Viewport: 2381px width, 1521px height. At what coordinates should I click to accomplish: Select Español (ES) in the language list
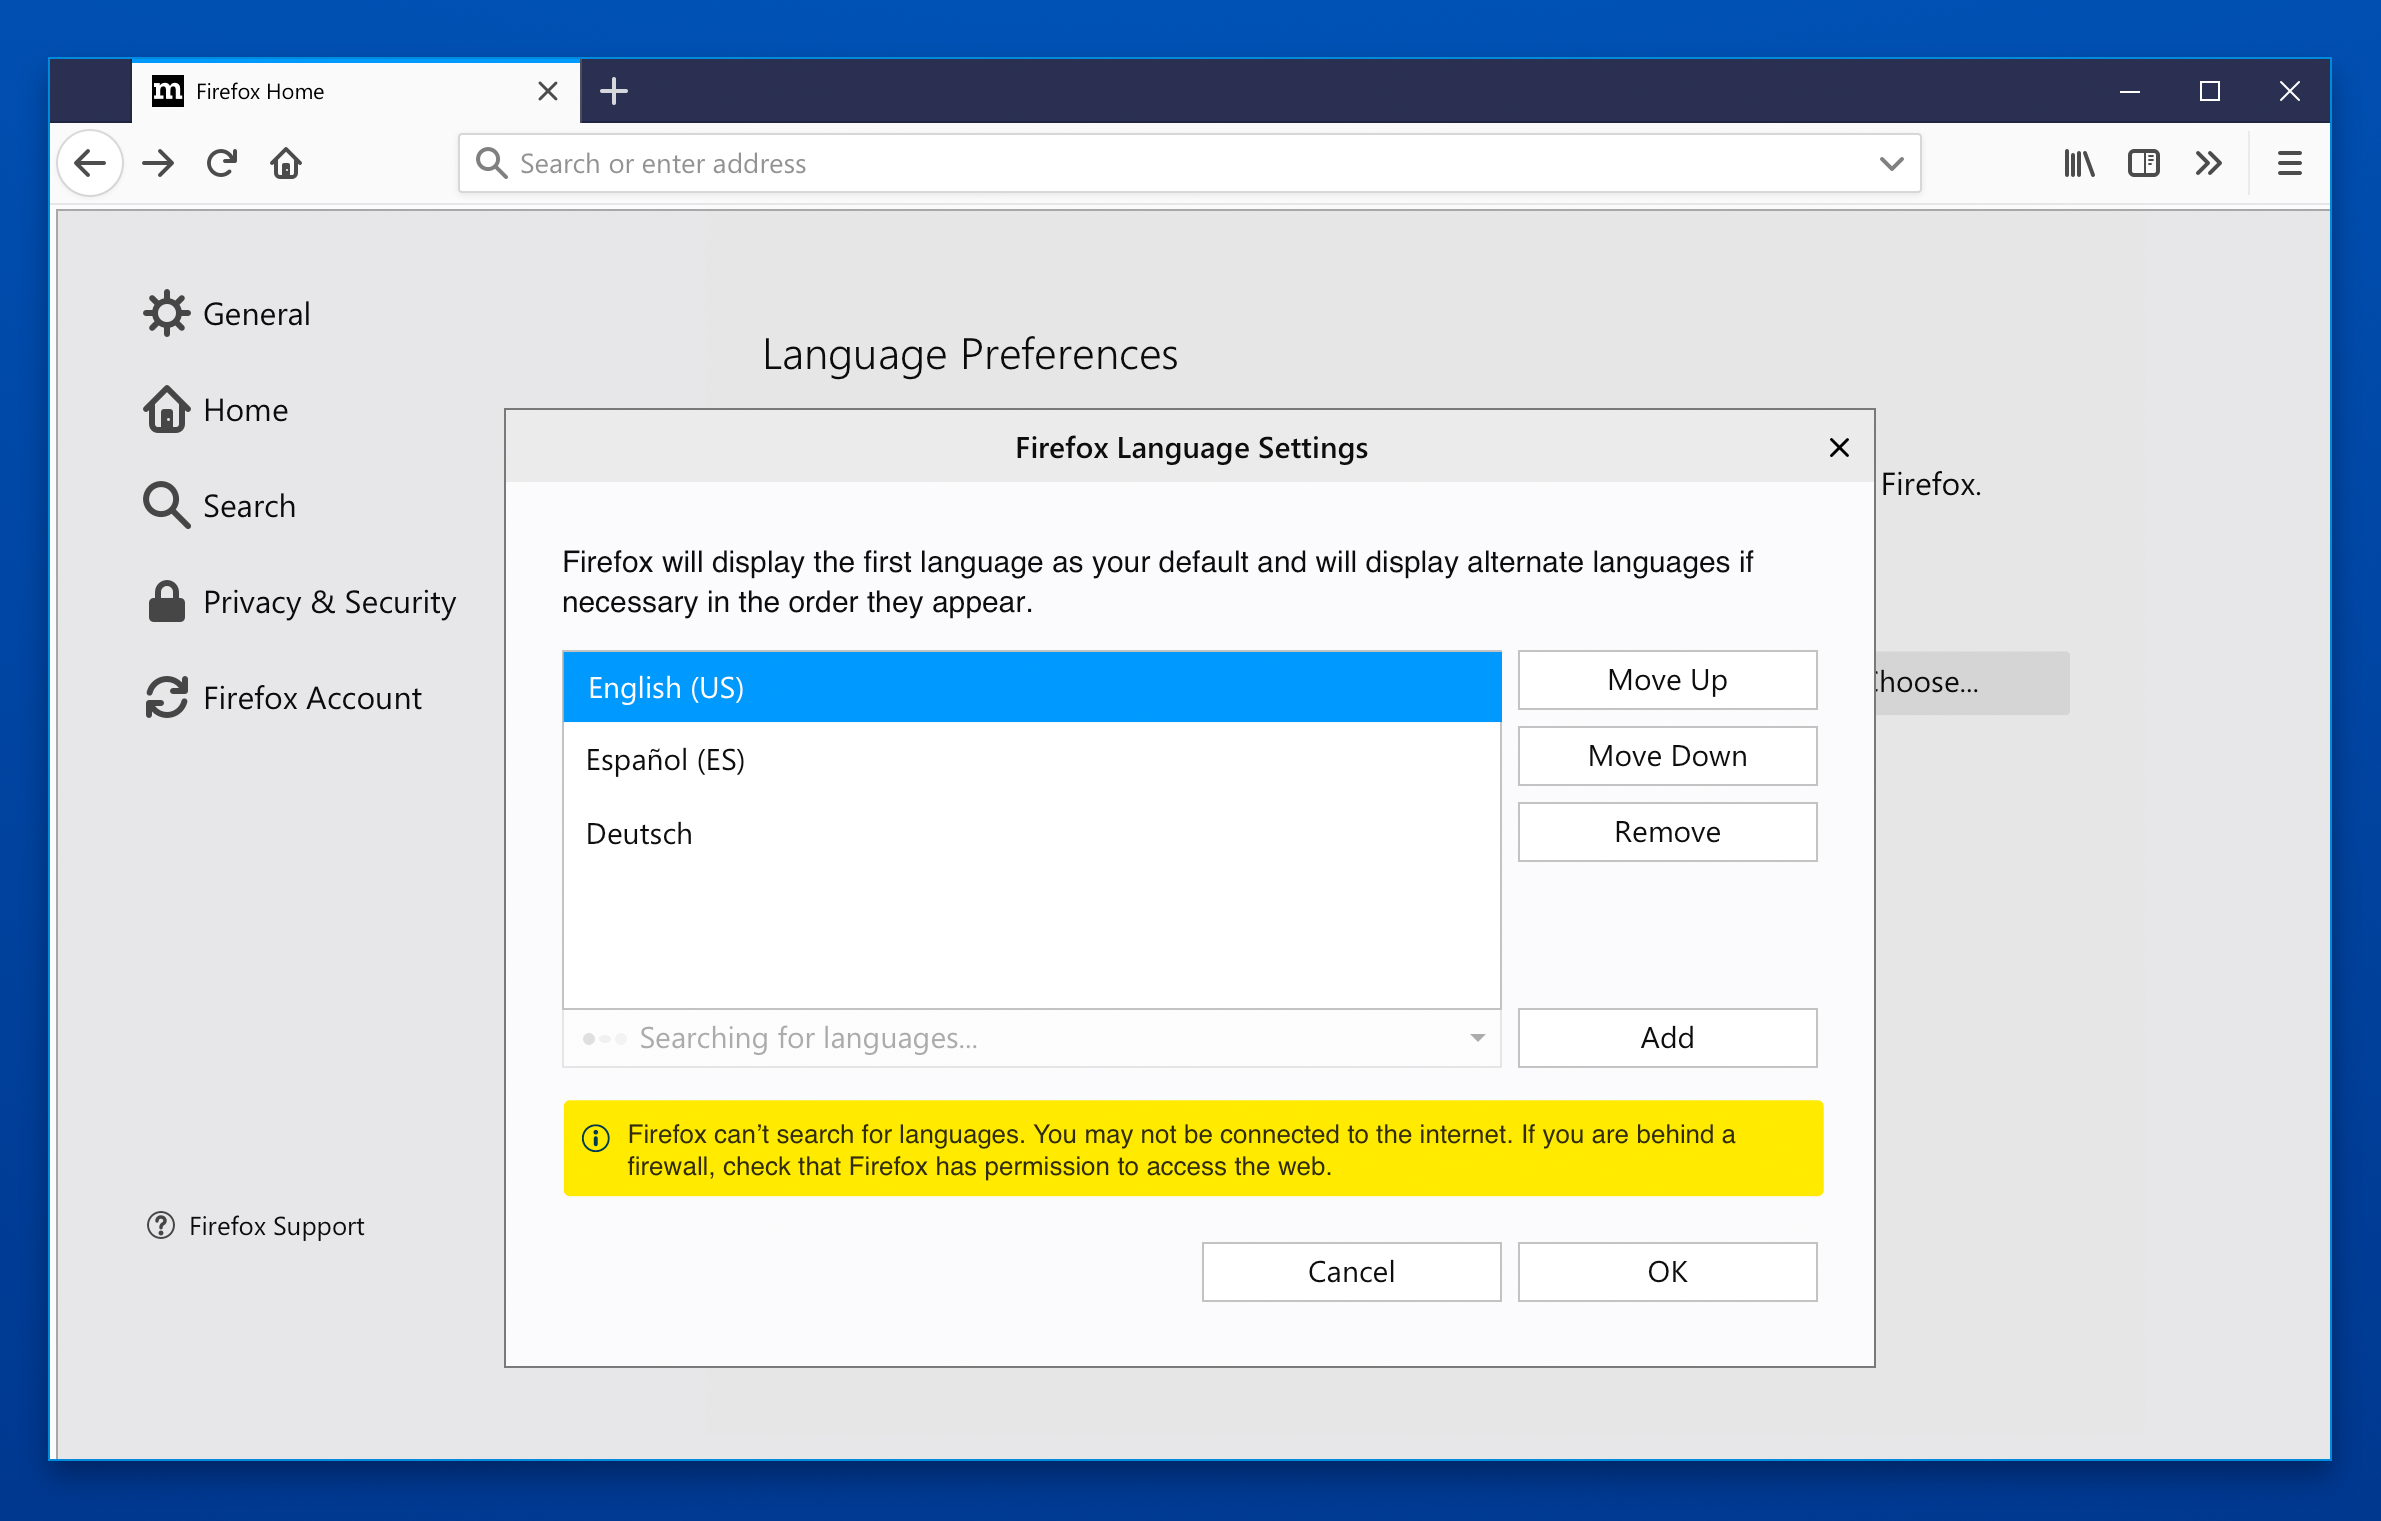(x=665, y=760)
